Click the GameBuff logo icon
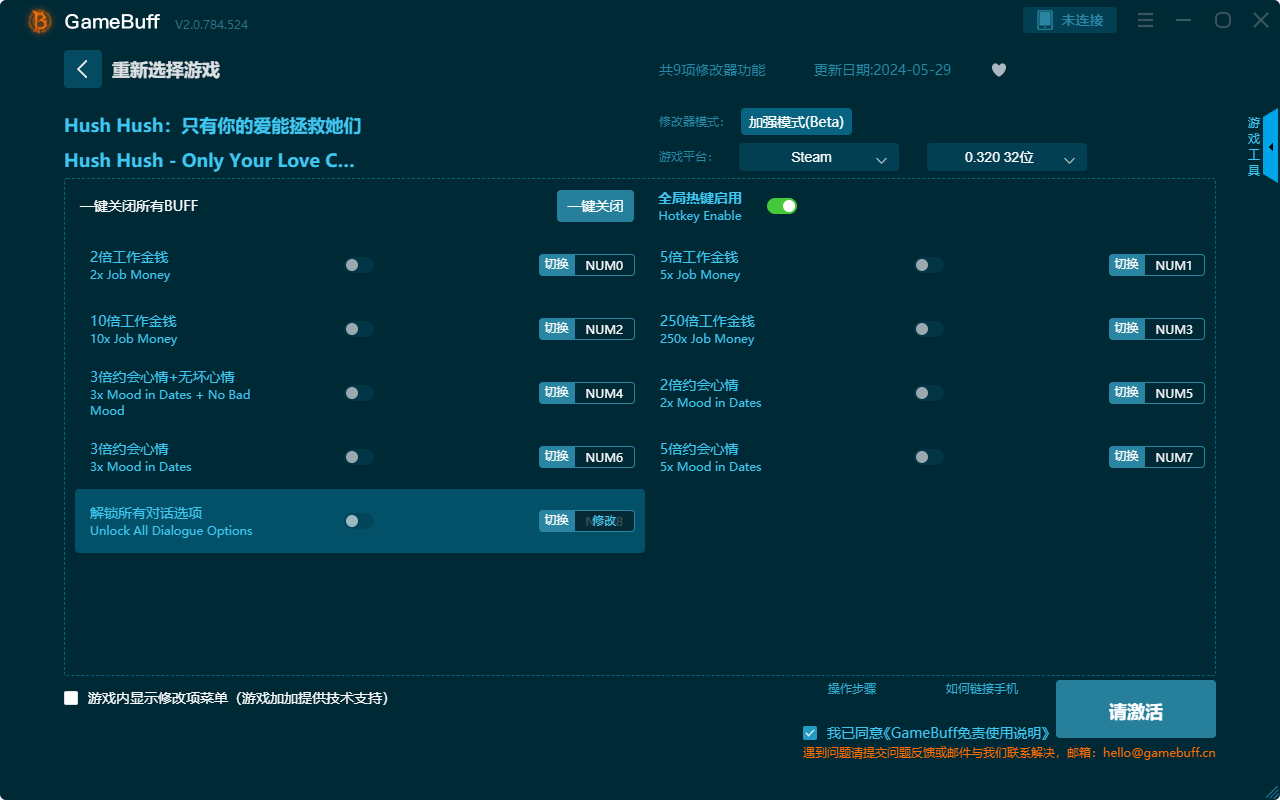The image size is (1280, 800). (x=40, y=20)
